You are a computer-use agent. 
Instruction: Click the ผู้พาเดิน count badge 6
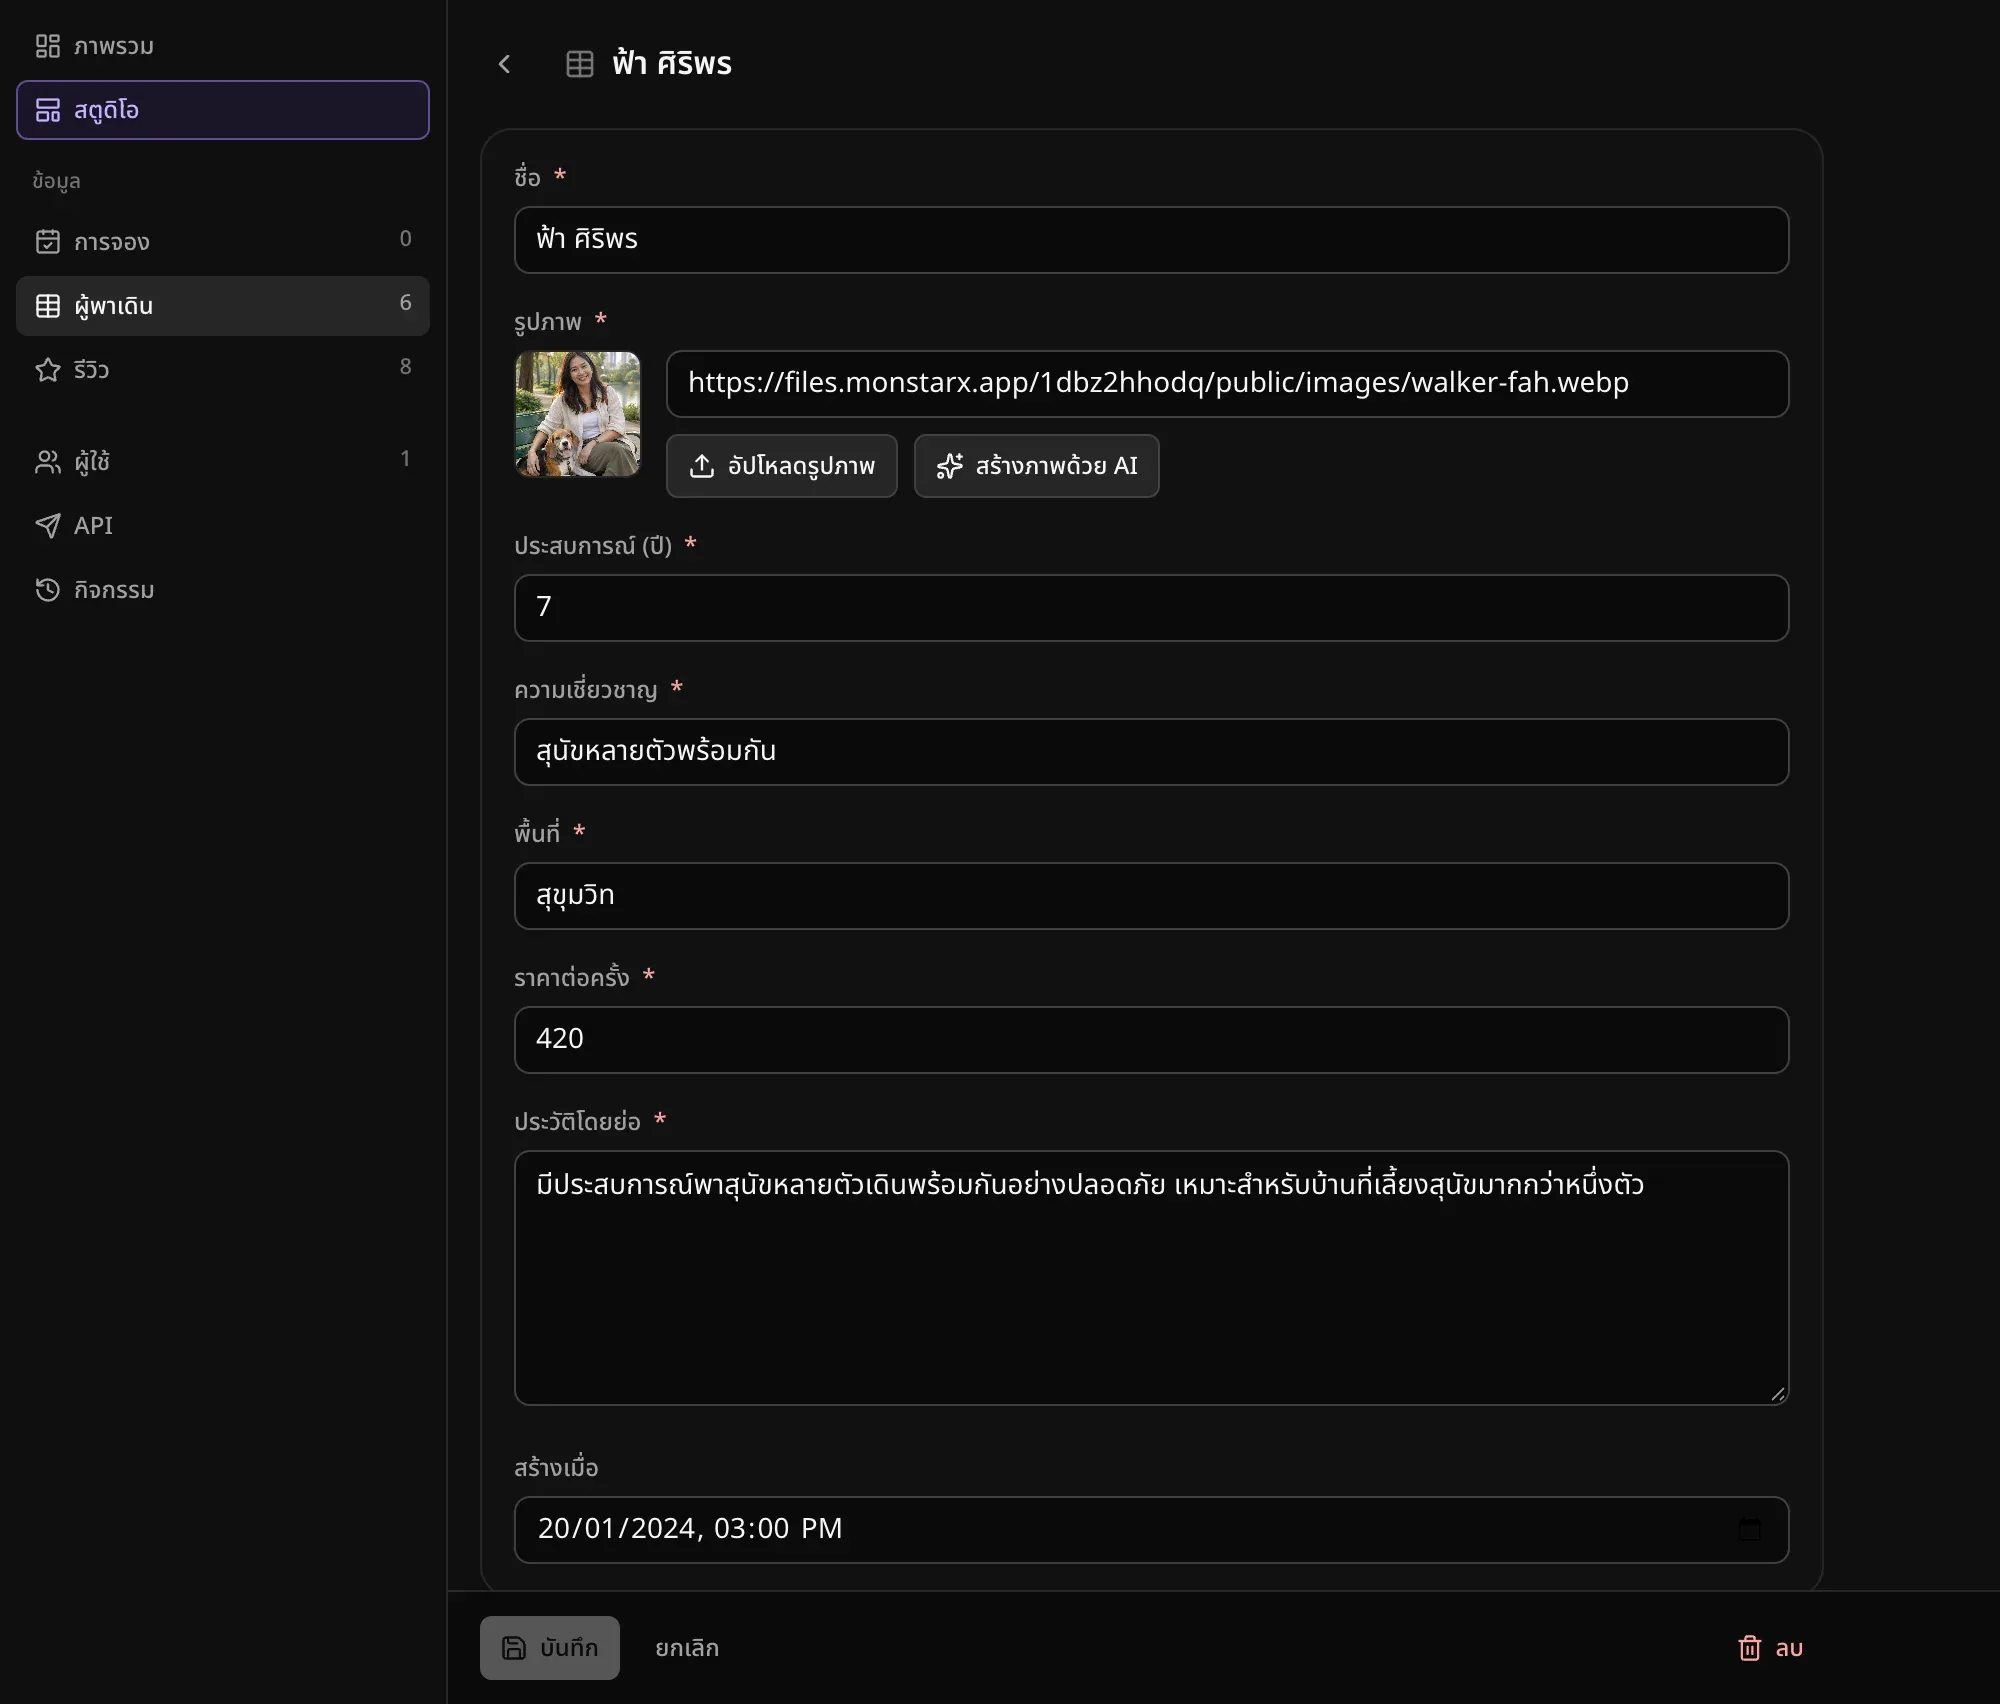pos(405,303)
